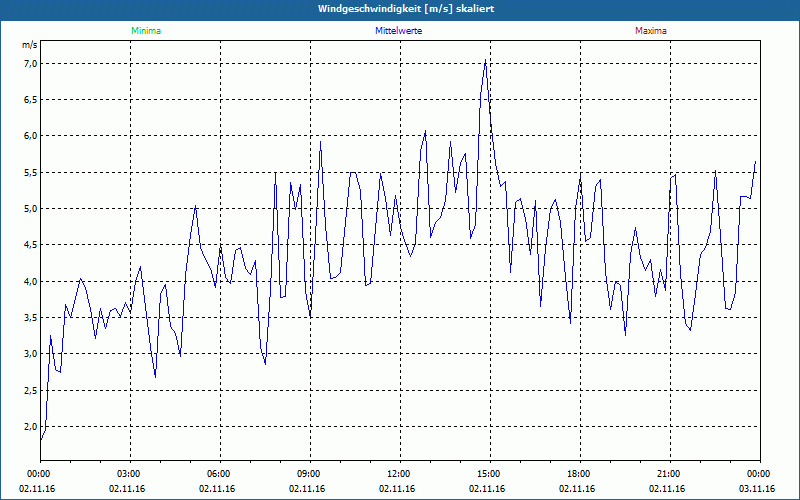Select the green Minima legend label
This screenshot has width=800, height=500.
146,31
